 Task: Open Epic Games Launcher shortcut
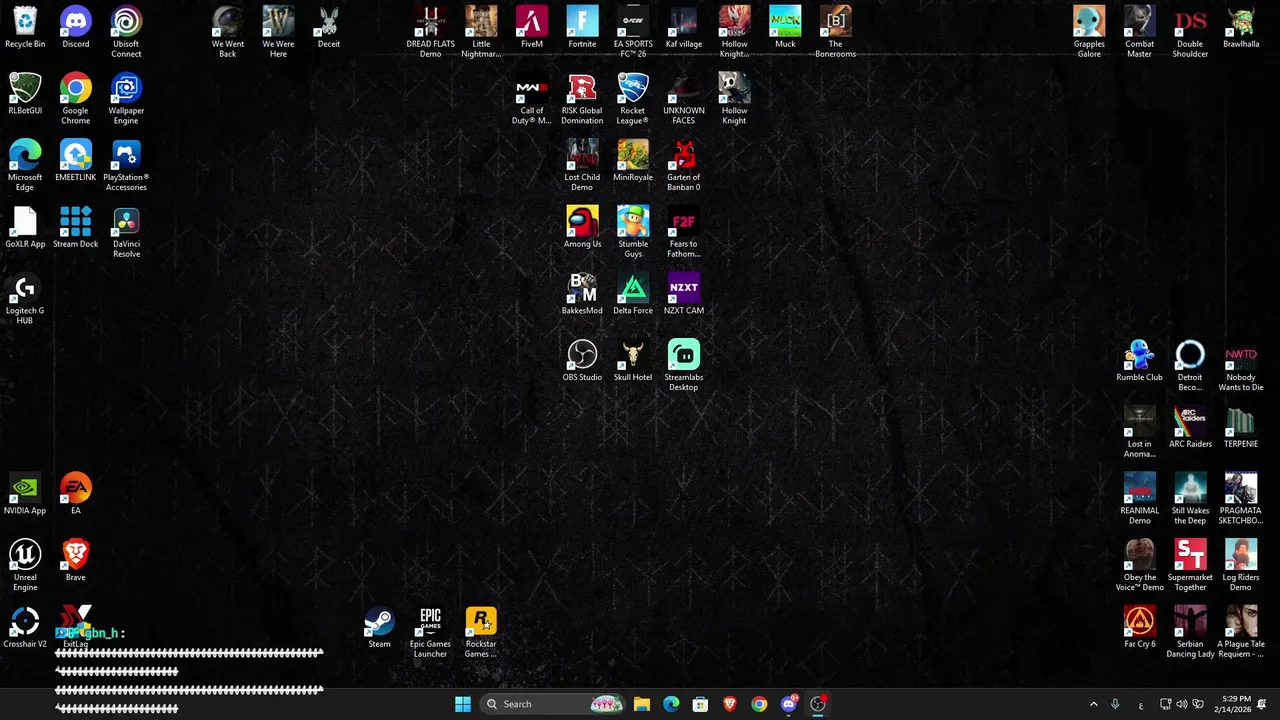coord(430,632)
